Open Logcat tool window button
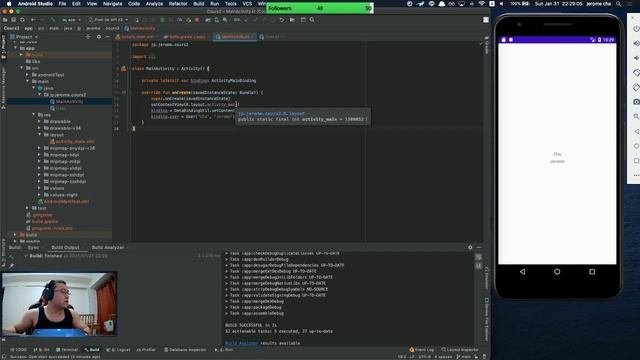 tap(118, 350)
